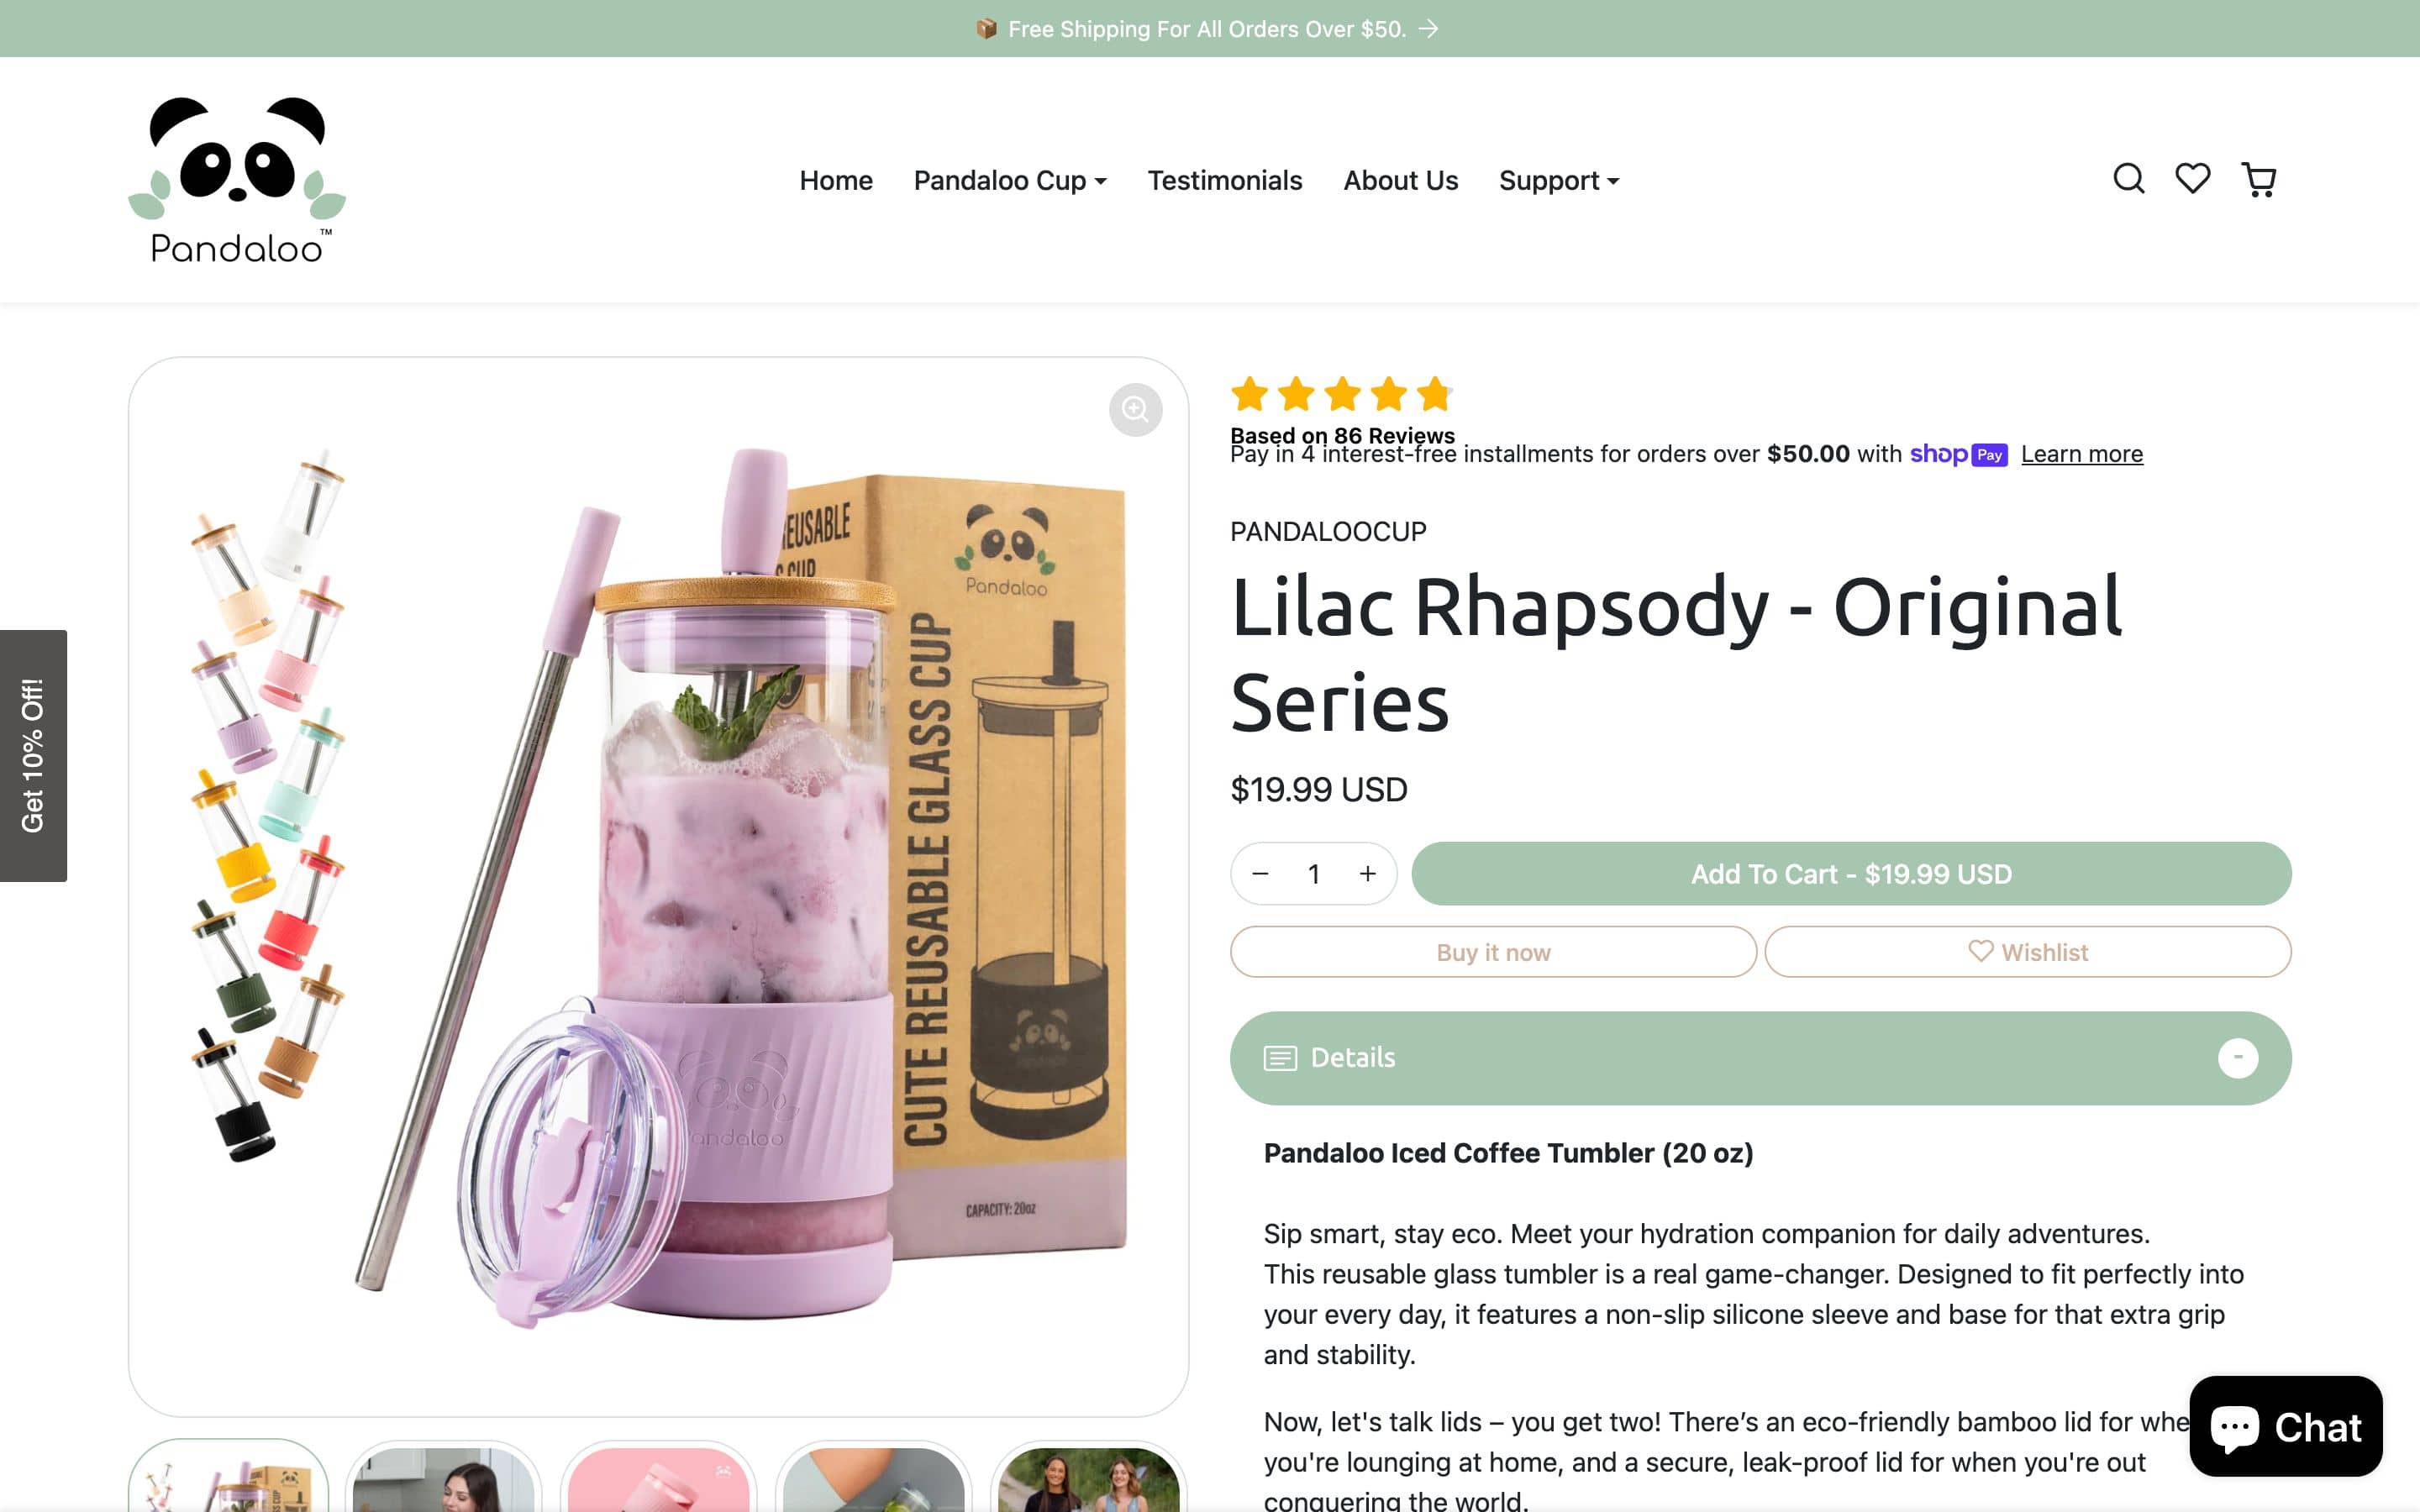Go to the Testimonials page
This screenshot has height=1512, width=2420.
(1224, 180)
